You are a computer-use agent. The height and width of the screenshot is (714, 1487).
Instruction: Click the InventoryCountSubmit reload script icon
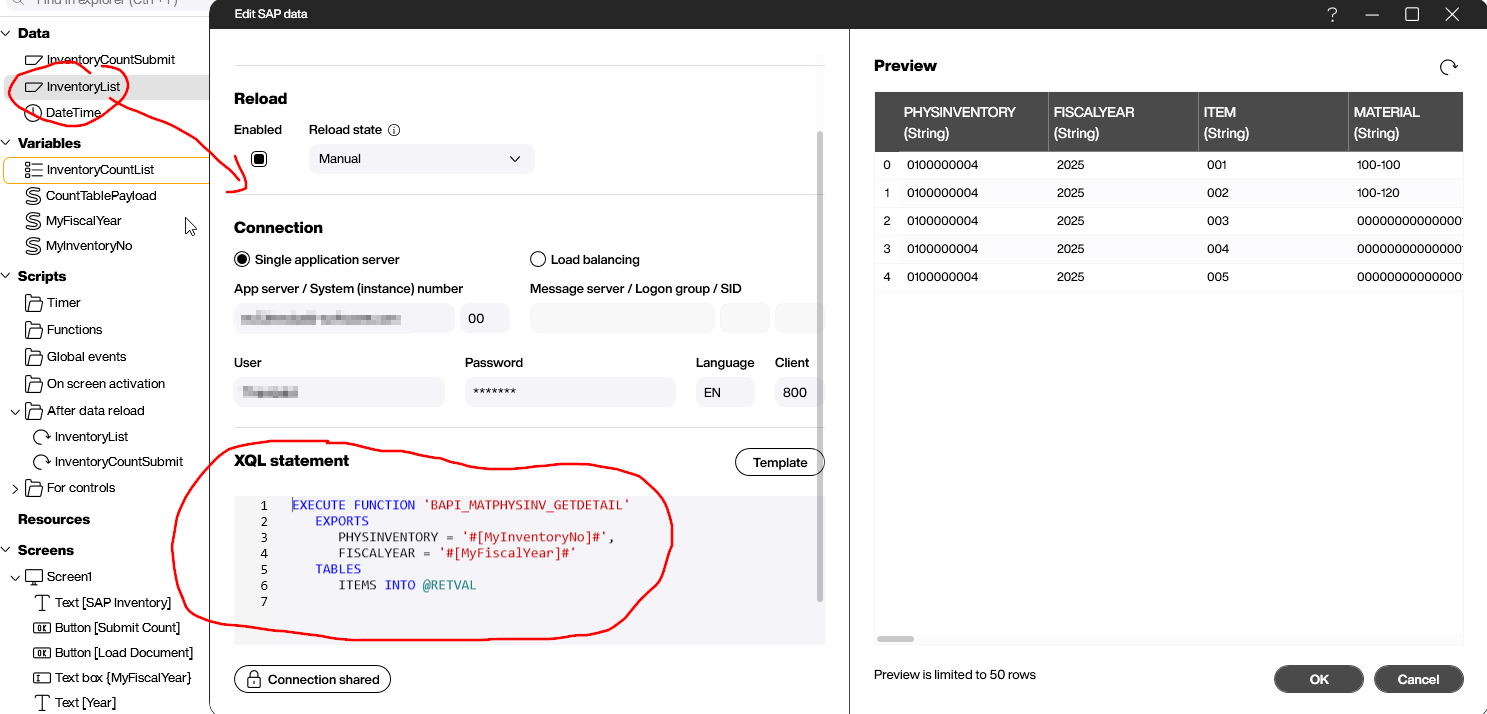42,462
